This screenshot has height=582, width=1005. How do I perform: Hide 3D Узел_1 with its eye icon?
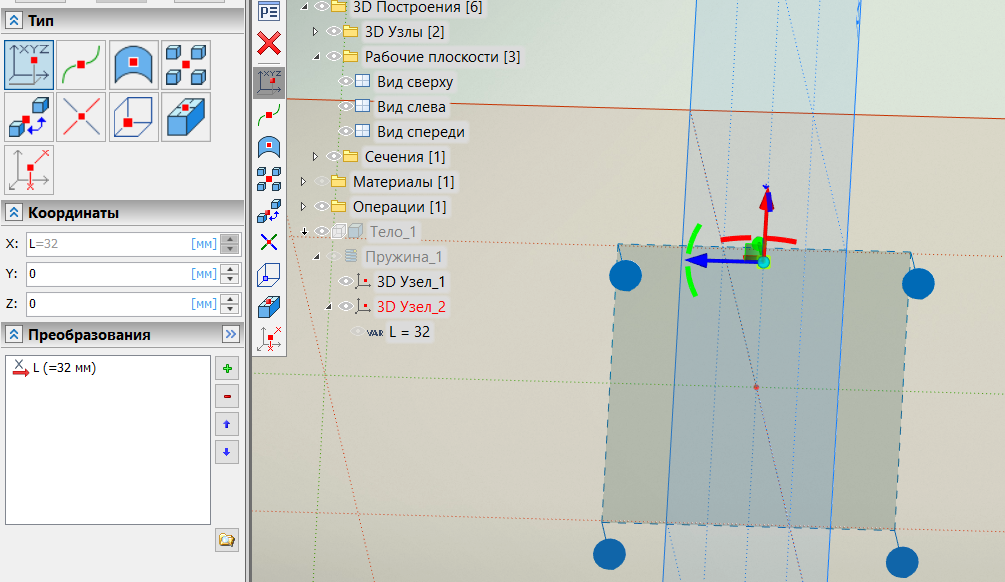tap(345, 281)
